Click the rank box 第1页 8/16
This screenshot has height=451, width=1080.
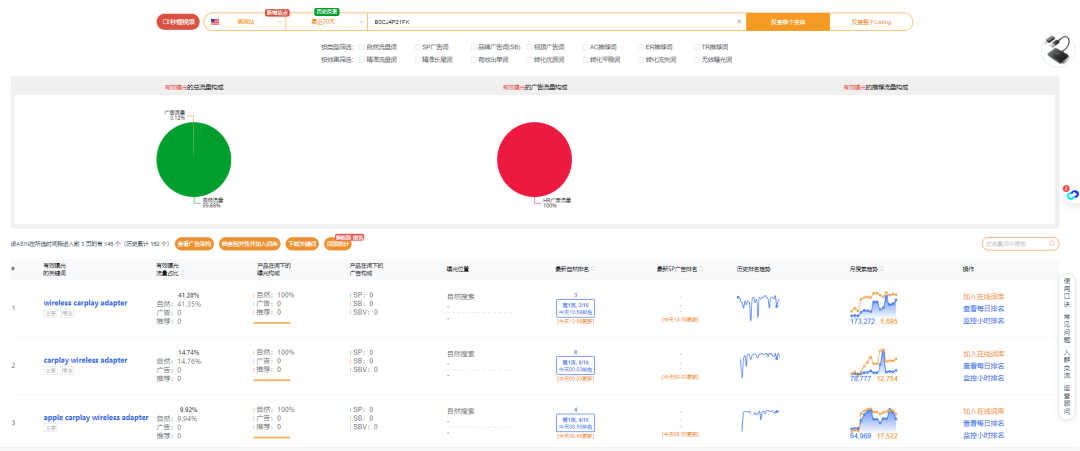coord(575,366)
